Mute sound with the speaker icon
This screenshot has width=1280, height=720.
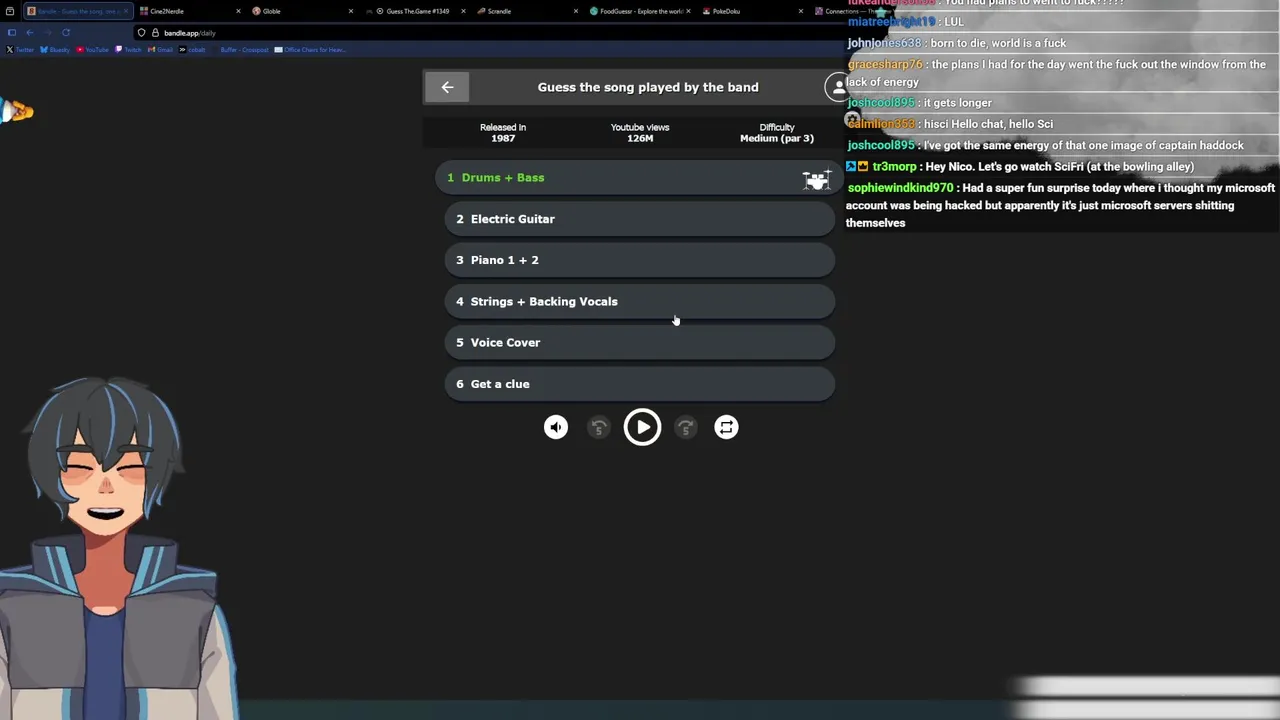click(556, 427)
